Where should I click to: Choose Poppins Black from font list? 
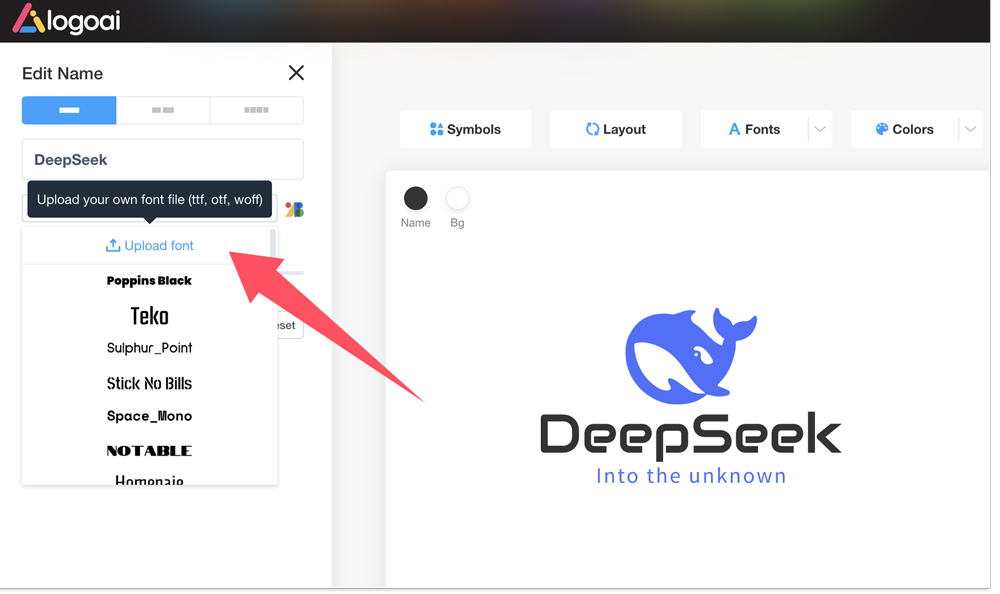click(x=149, y=281)
